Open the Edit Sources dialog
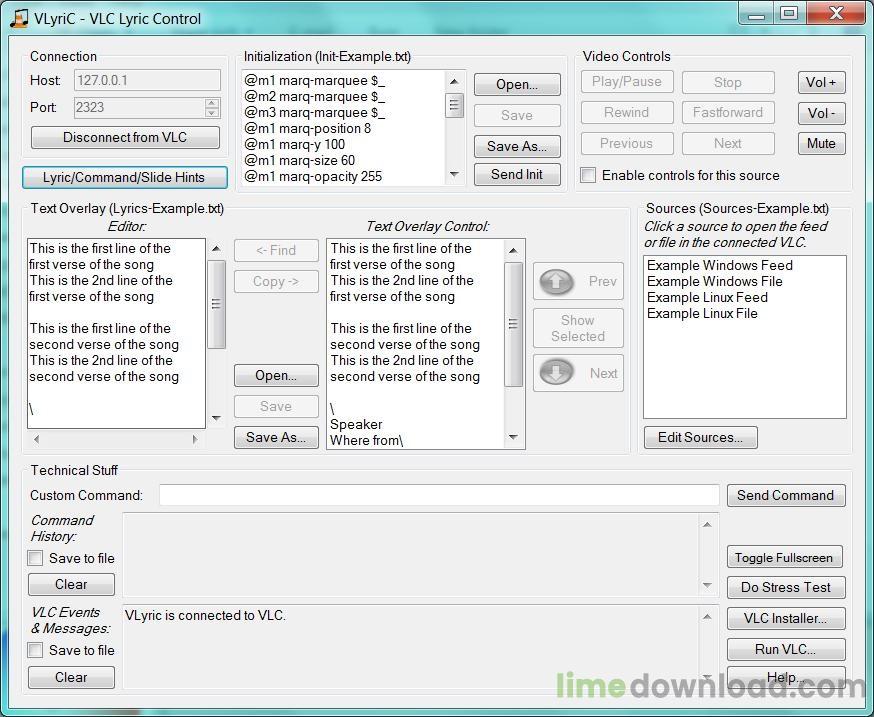The height and width of the screenshot is (717, 874). (700, 437)
